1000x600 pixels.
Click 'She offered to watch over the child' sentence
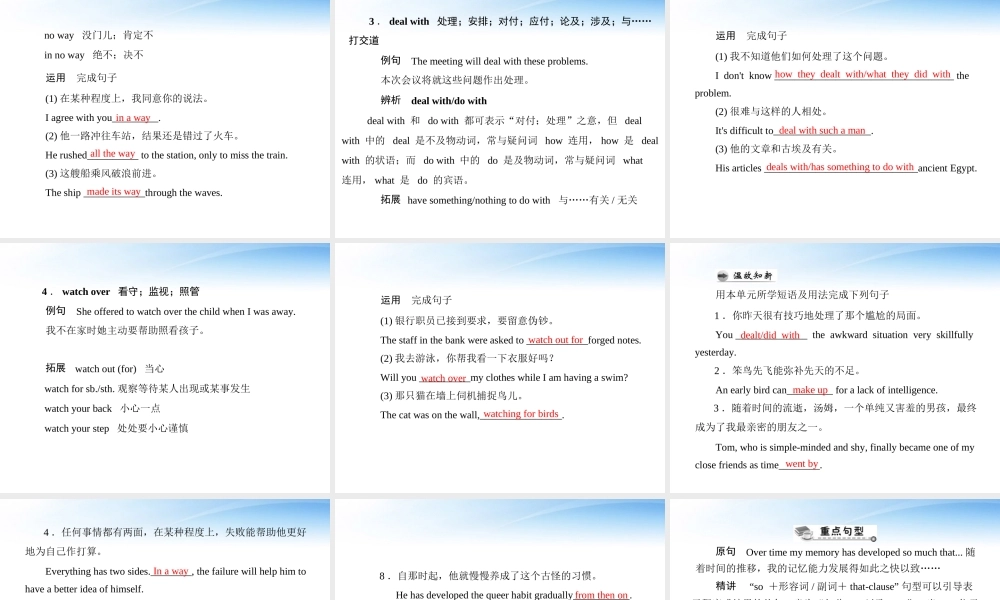pos(186,312)
